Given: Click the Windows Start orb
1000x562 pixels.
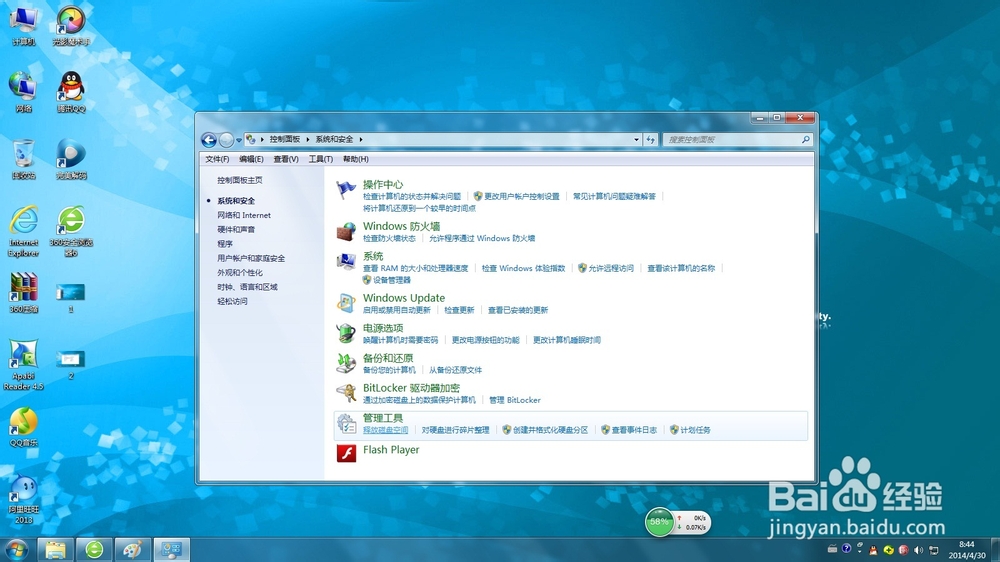Looking at the screenshot, I should (x=16, y=549).
